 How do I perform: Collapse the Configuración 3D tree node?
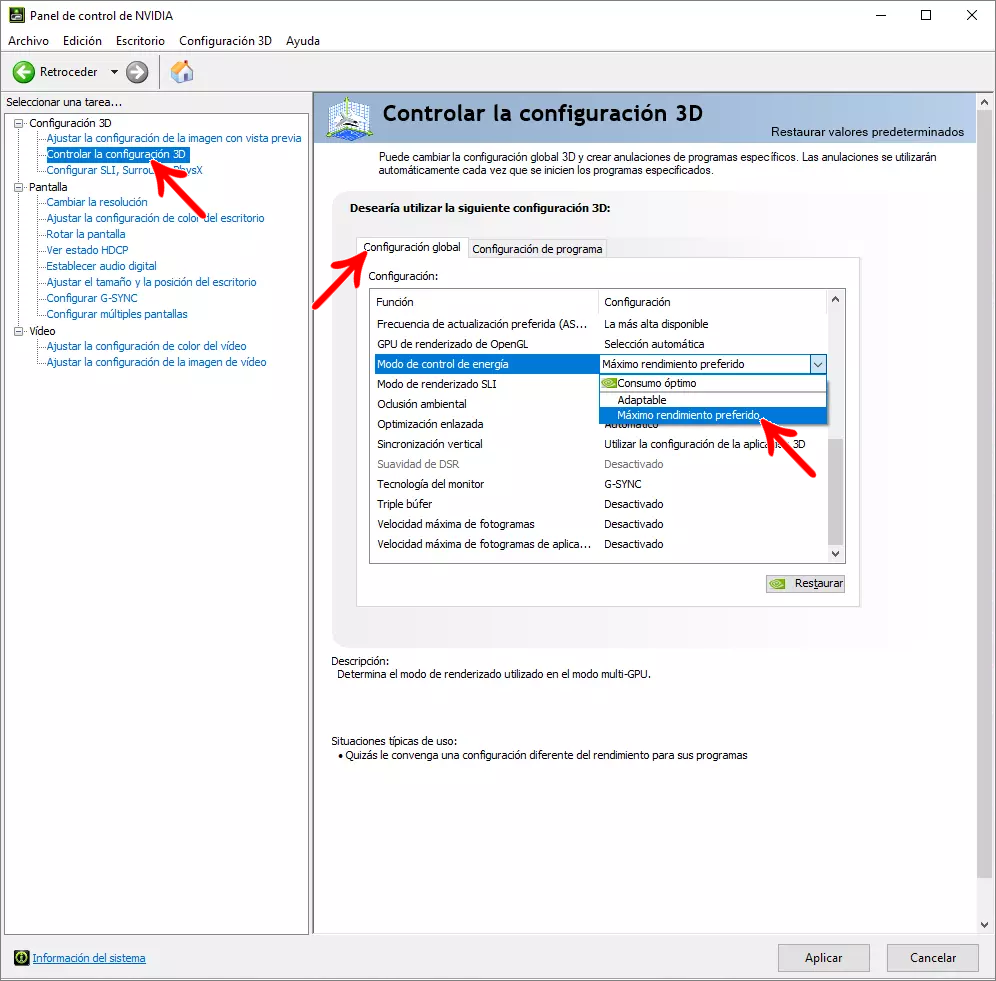click(x=18, y=123)
